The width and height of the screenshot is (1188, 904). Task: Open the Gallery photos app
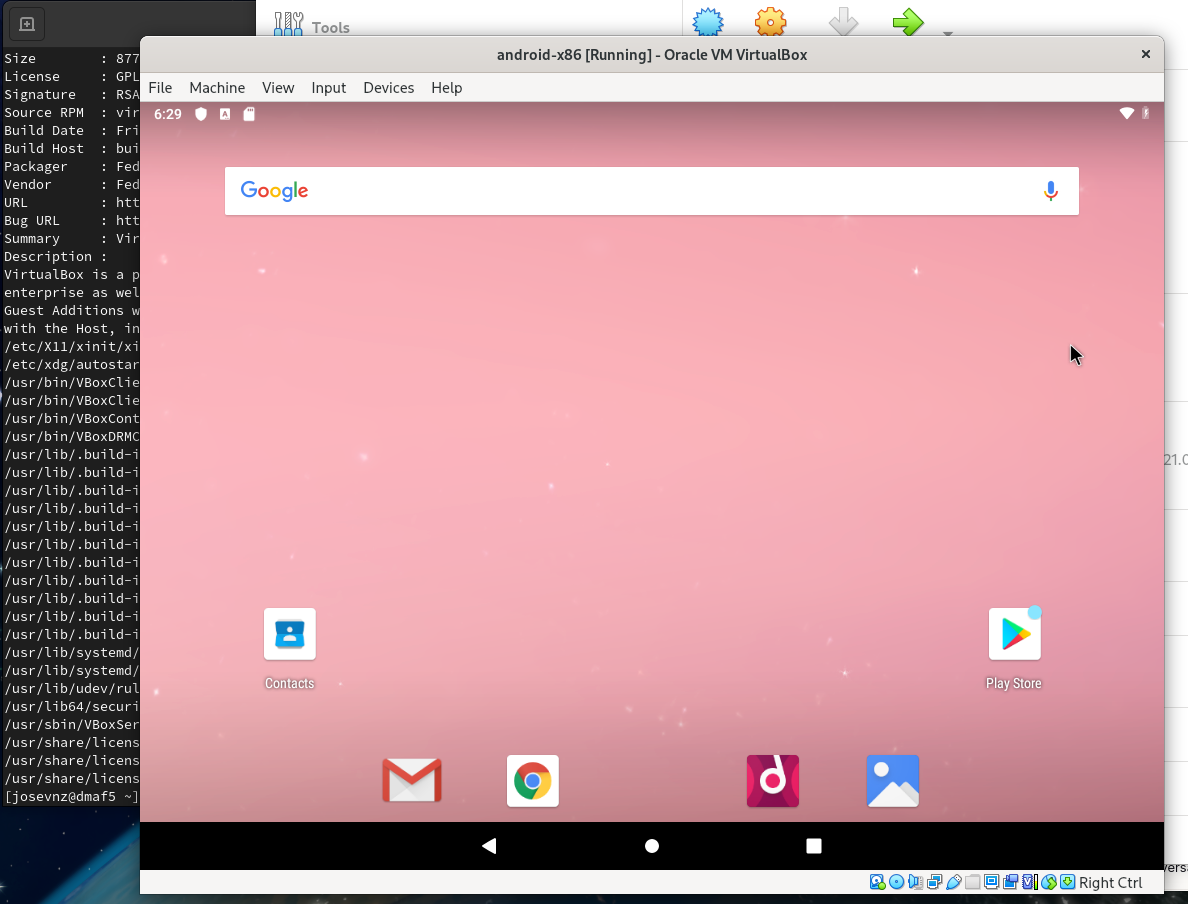[x=893, y=781]
